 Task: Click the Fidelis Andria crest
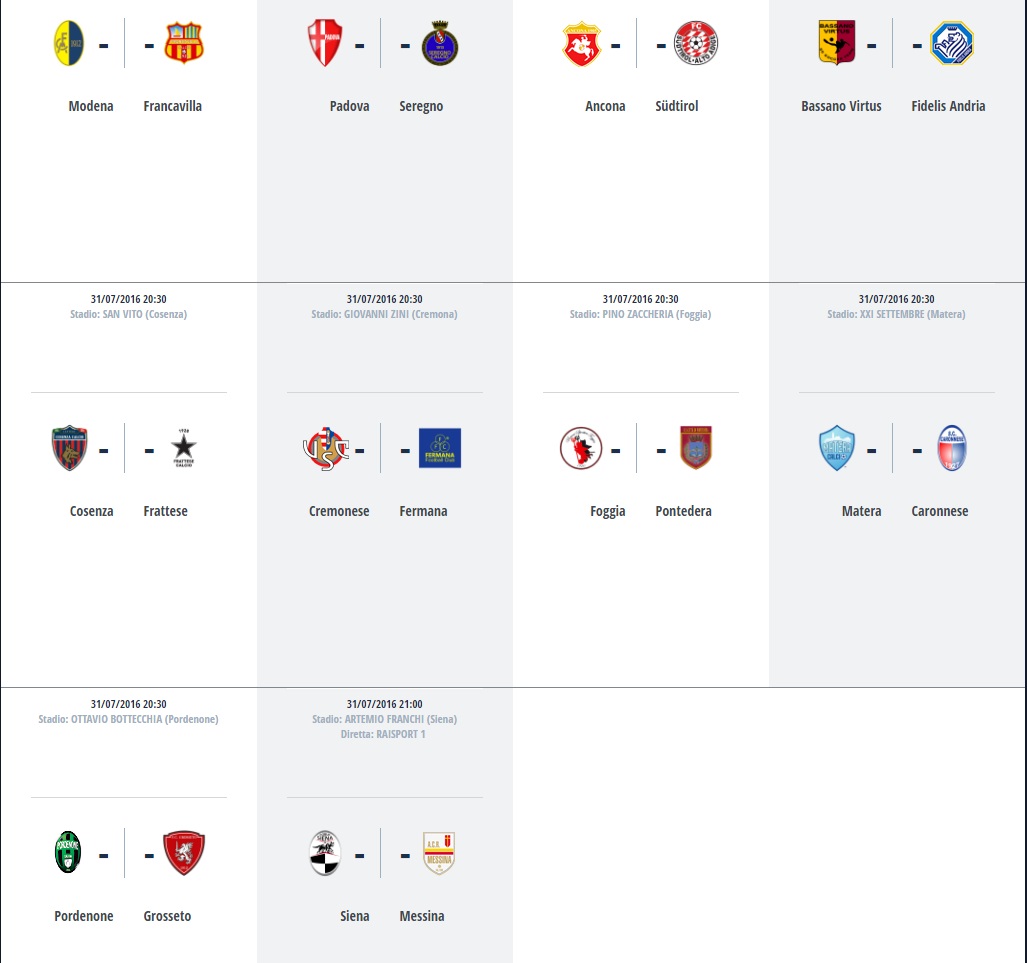(x=952, y=43)
